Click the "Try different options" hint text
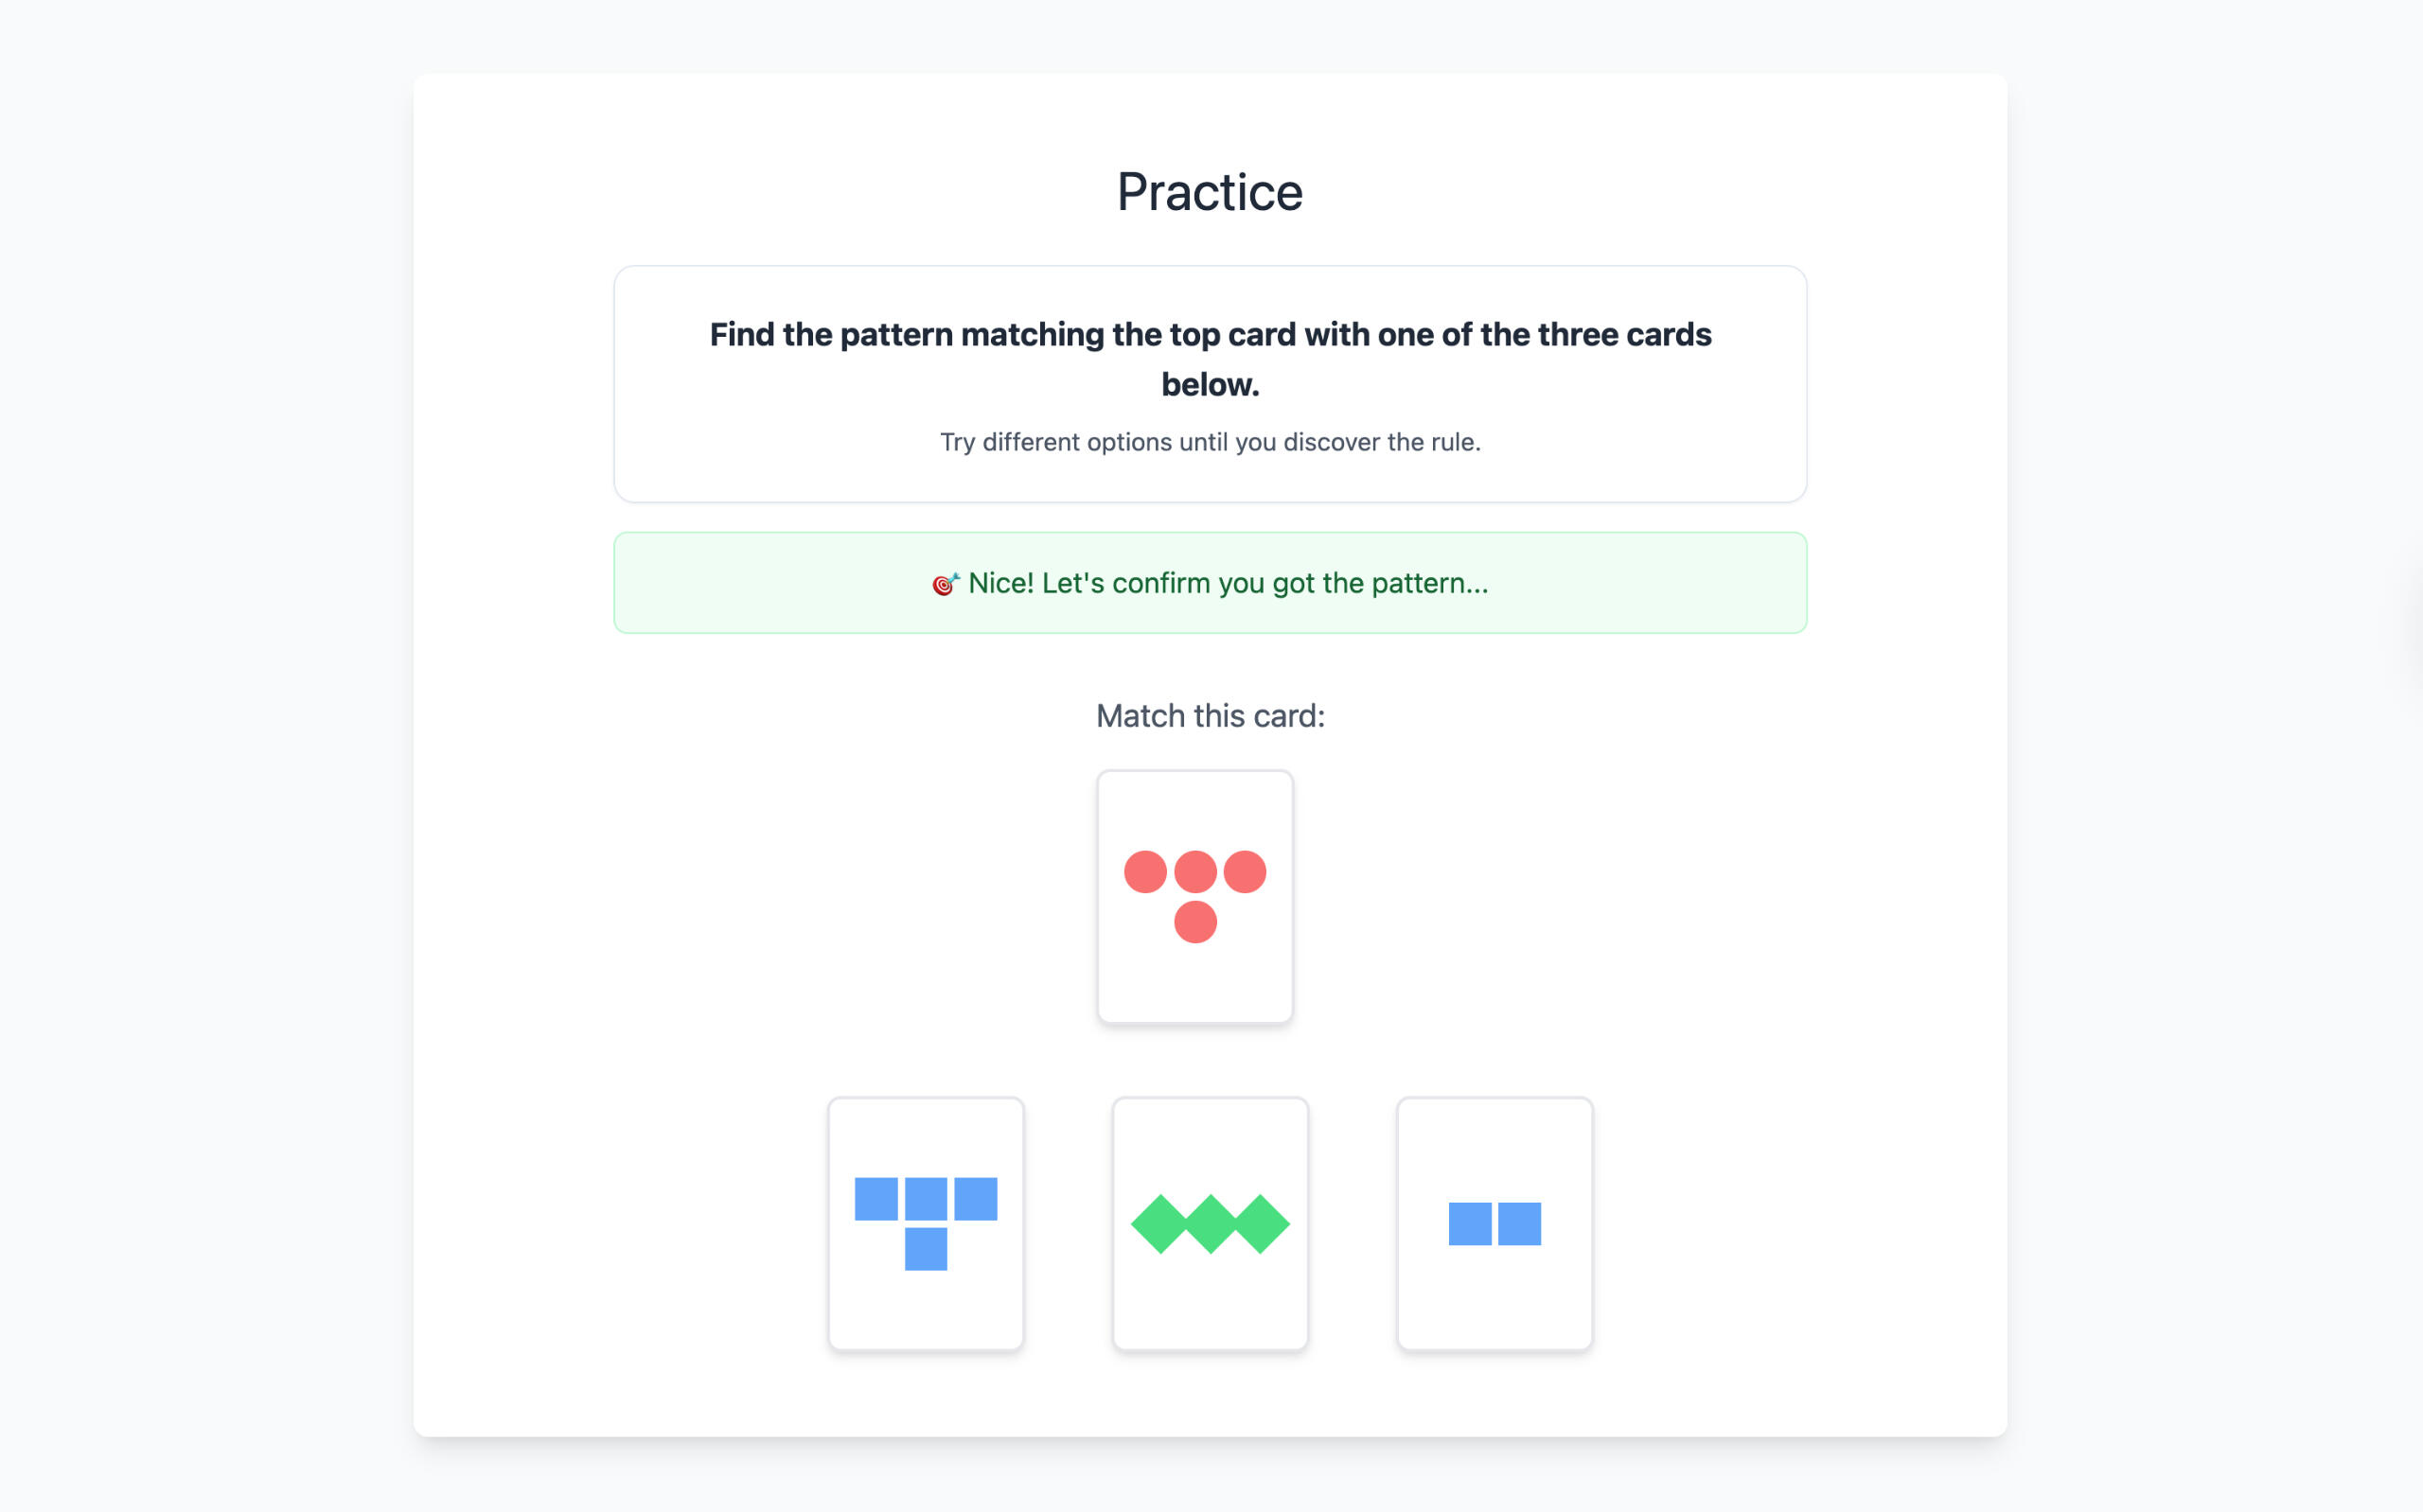This screenshot has width=2423, height=1512. point(1210,442)
